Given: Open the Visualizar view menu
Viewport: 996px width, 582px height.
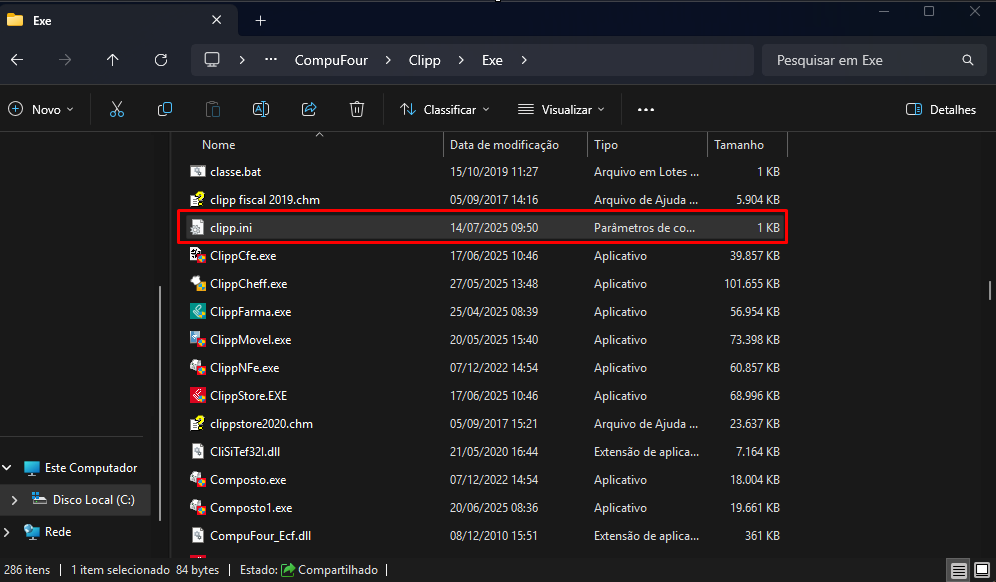Looking at the screenshot, I should (x=562, y=109).
